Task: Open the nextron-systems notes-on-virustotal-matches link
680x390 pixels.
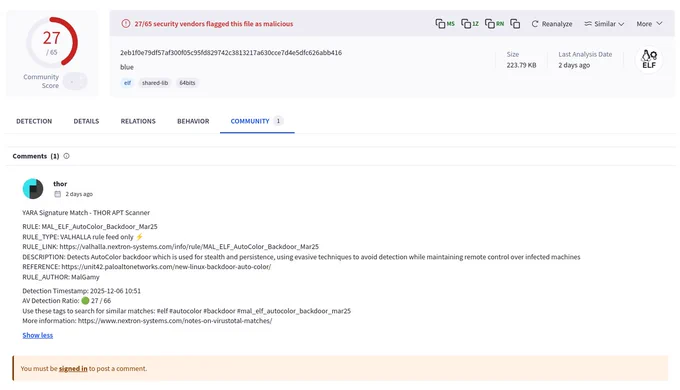Action: (175, 321)
